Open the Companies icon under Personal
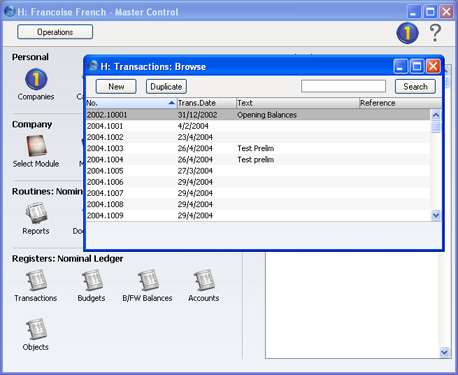Image resolution: width=458 pixels, height=375 pixels. 36,79
